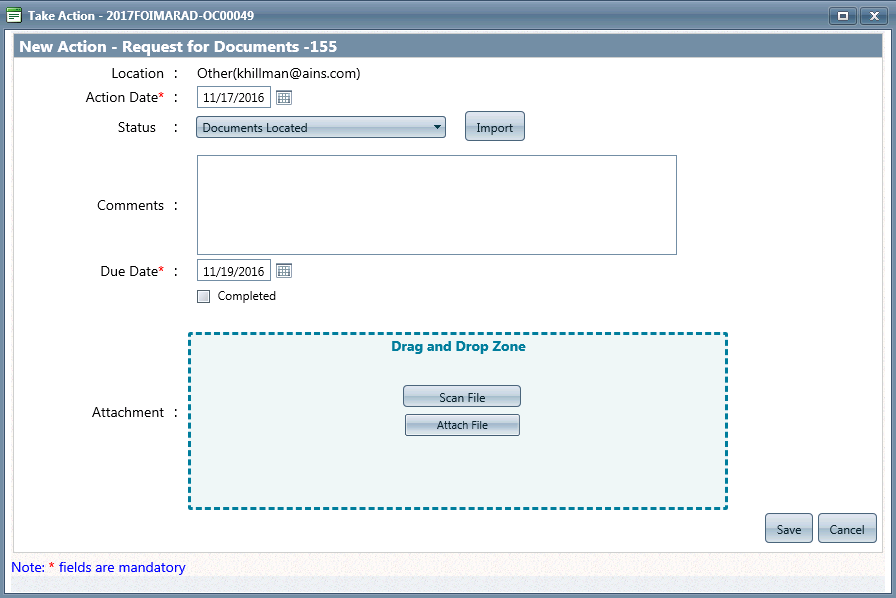Open the Action Date calendar picker

point(284,98)
